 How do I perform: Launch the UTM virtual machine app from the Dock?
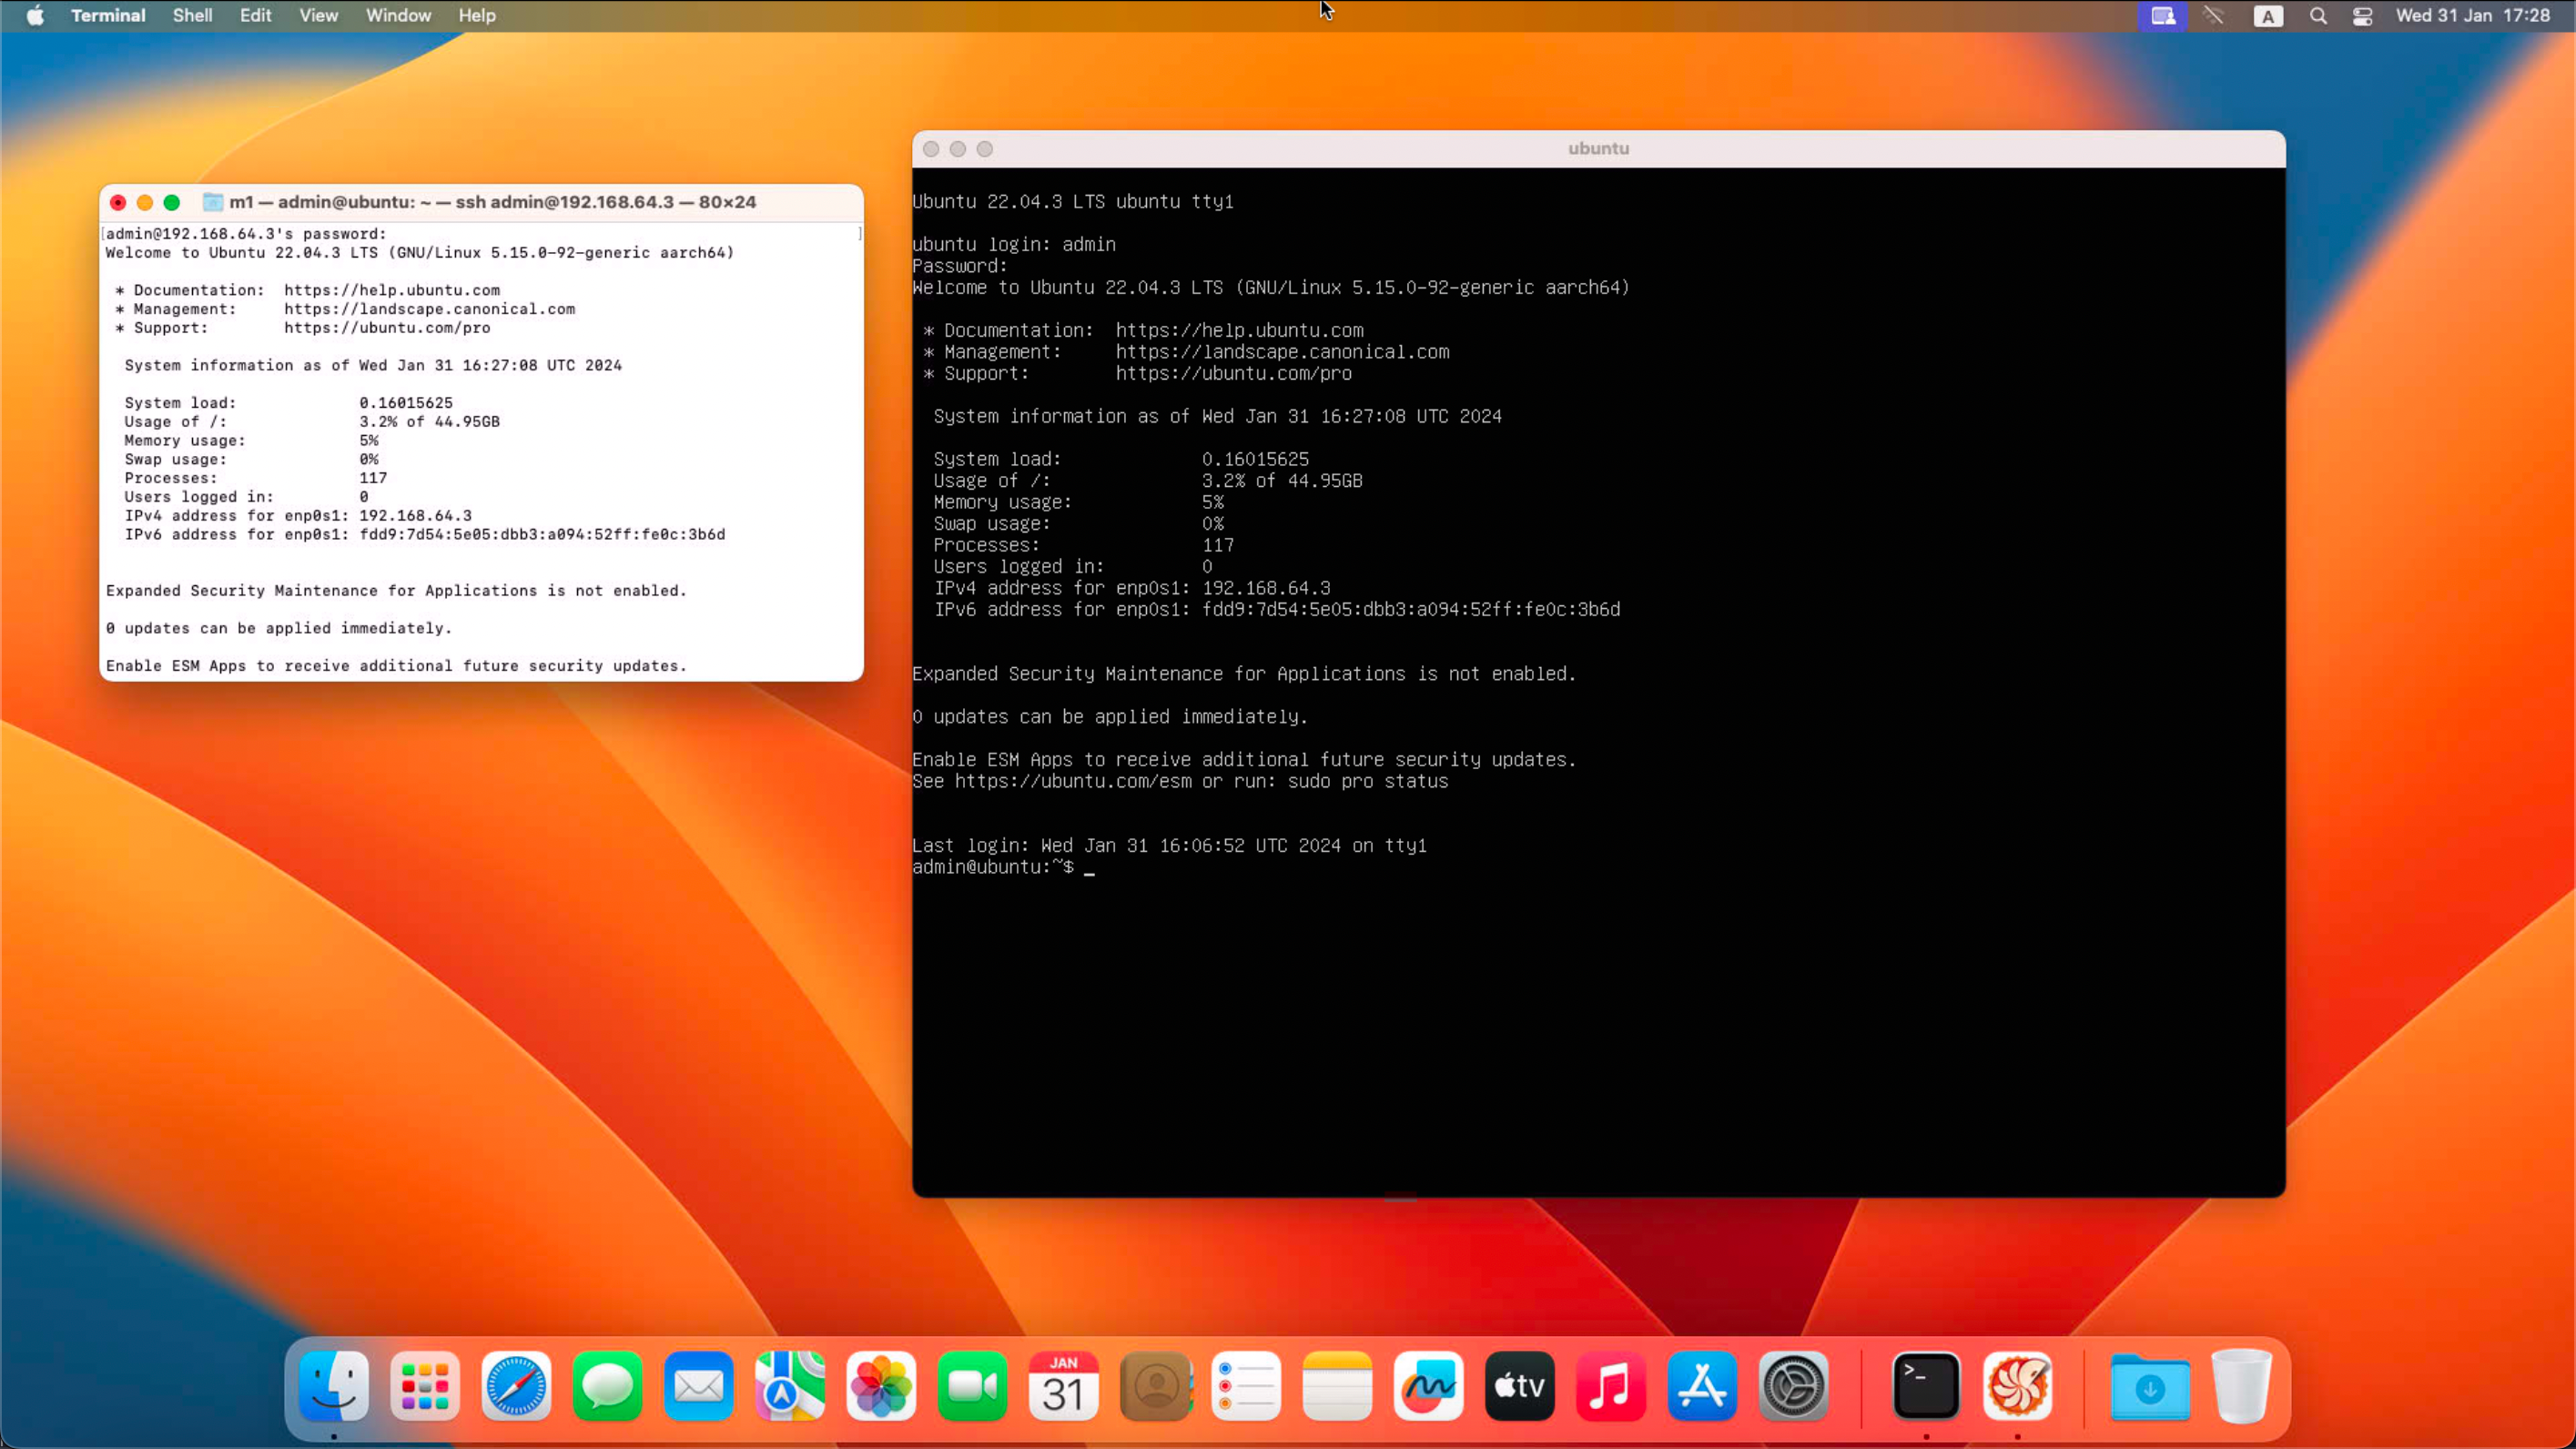tap(2019, 1386)
